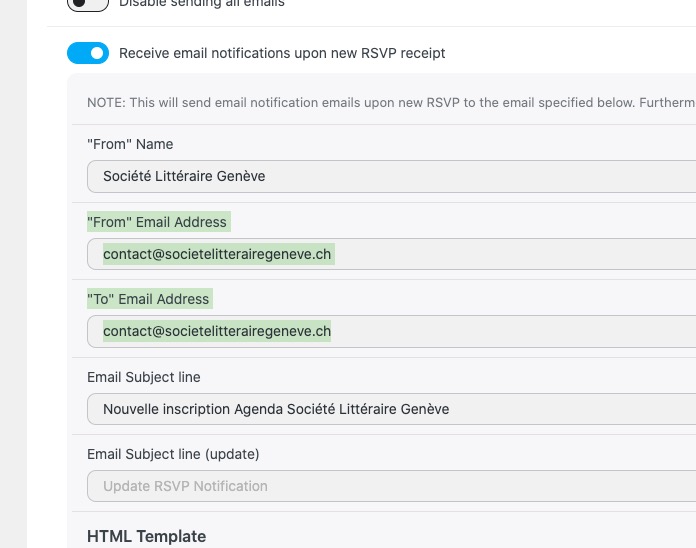Click the highlighted "From" Email Address label
The height and width of the screenshot is (548, 696).
(157, 222)
